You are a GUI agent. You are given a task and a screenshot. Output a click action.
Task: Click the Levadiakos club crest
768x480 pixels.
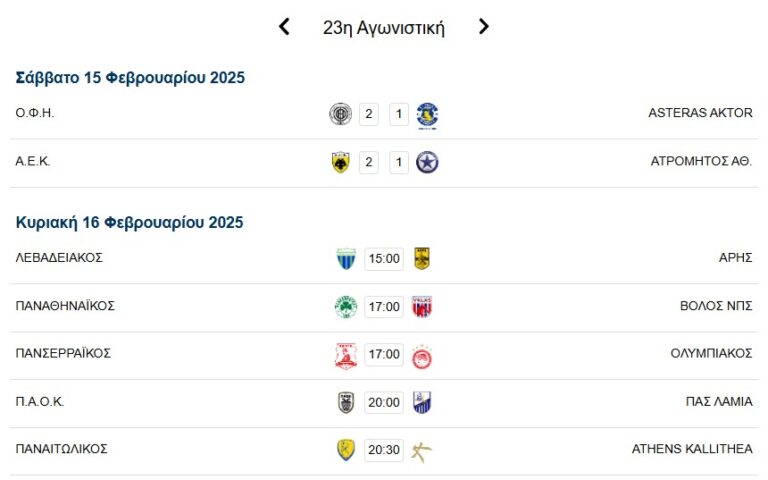click(x=345, y=259)
